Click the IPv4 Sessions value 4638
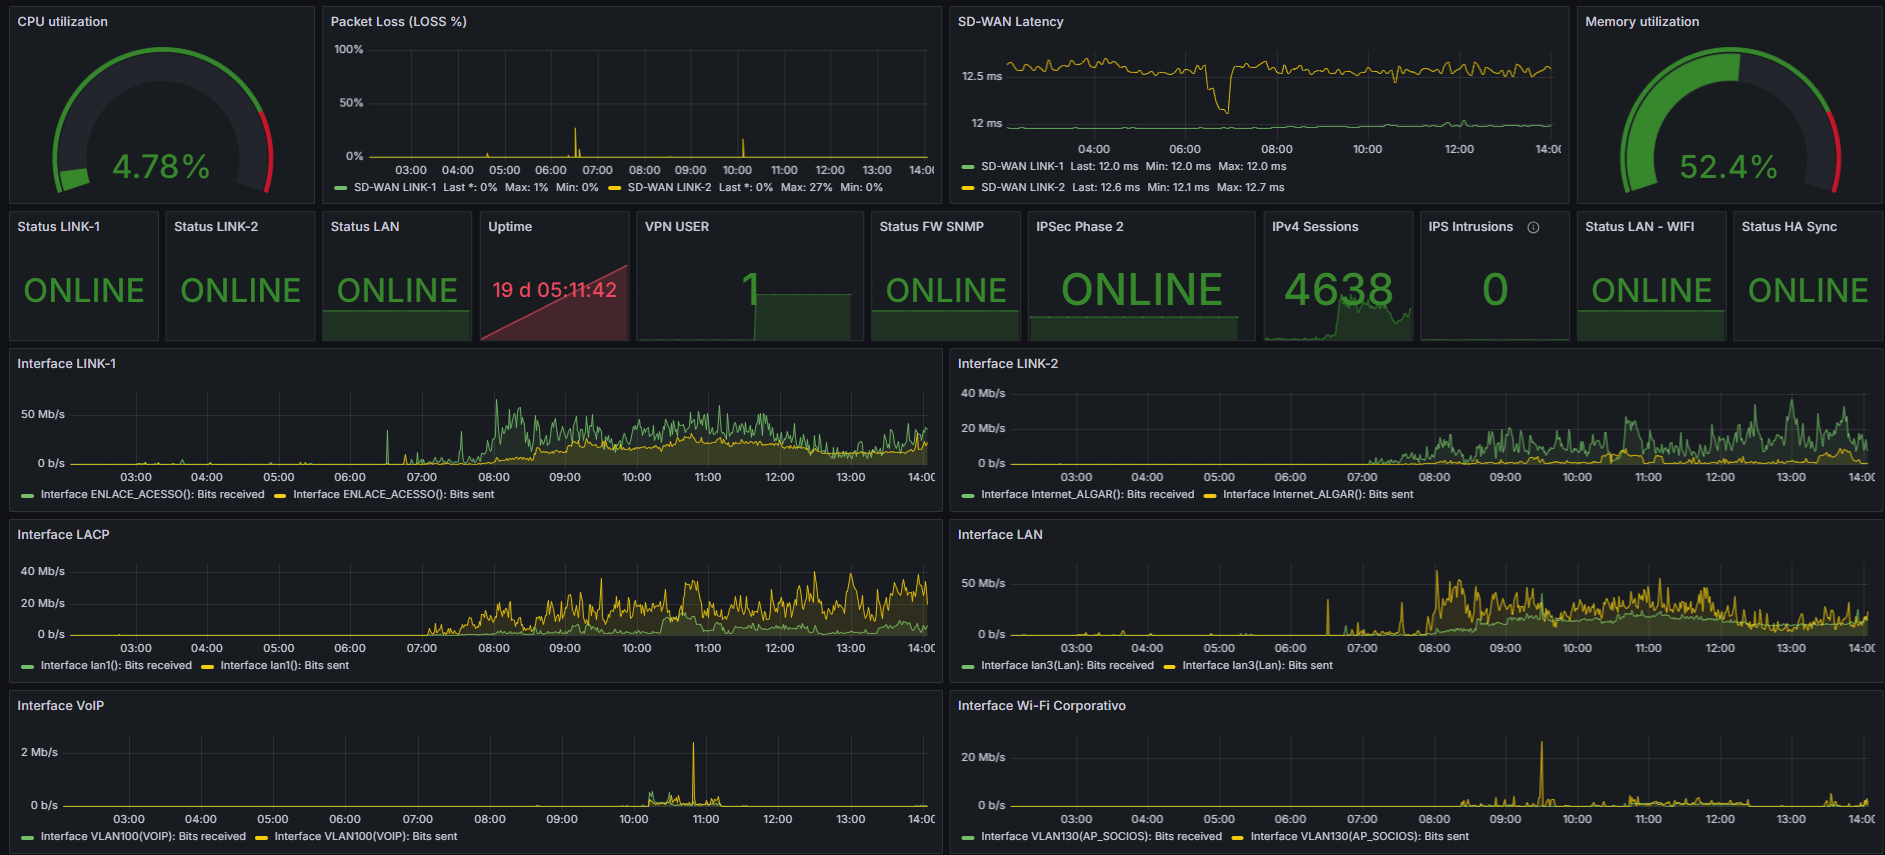1885x855 pixels. 1338,290
